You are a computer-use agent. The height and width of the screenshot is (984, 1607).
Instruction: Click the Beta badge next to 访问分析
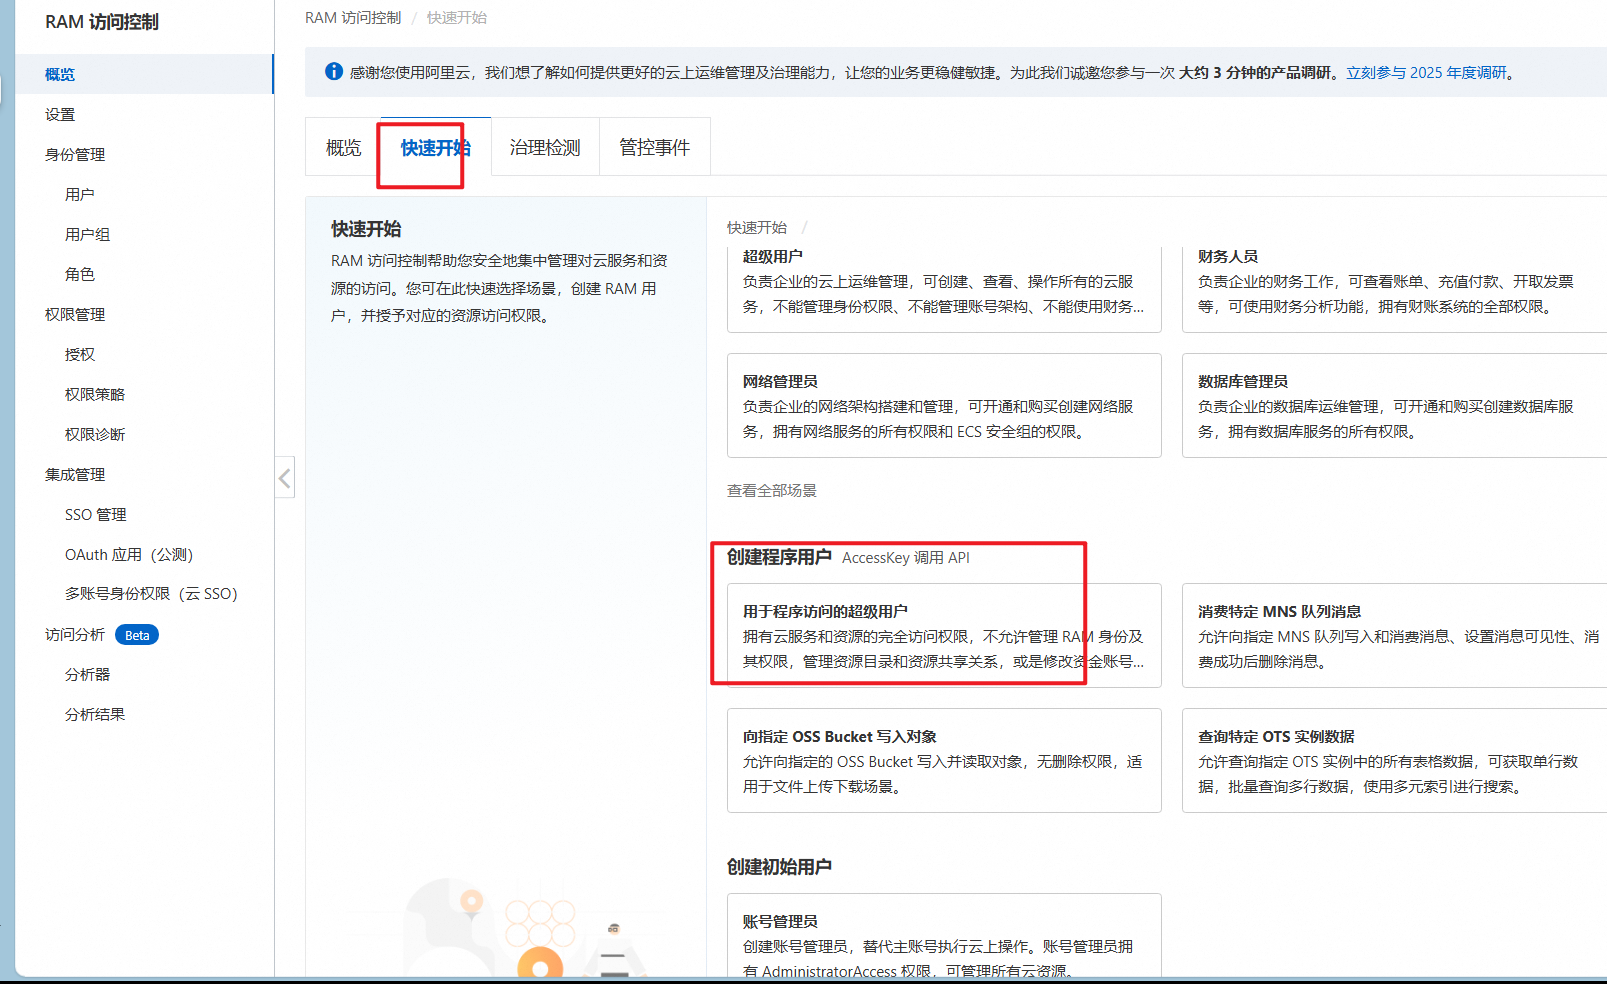136,634
